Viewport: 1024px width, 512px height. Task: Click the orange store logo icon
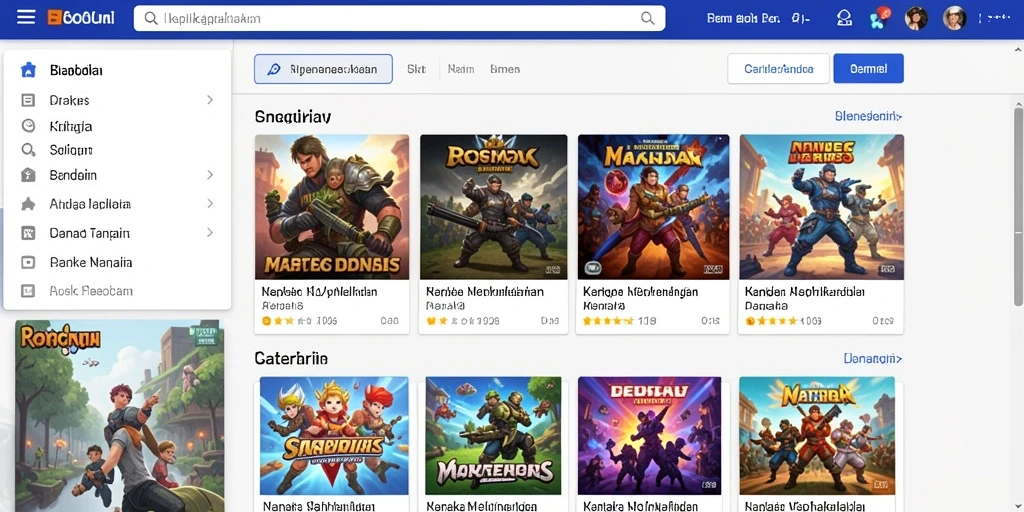[54, 18]
